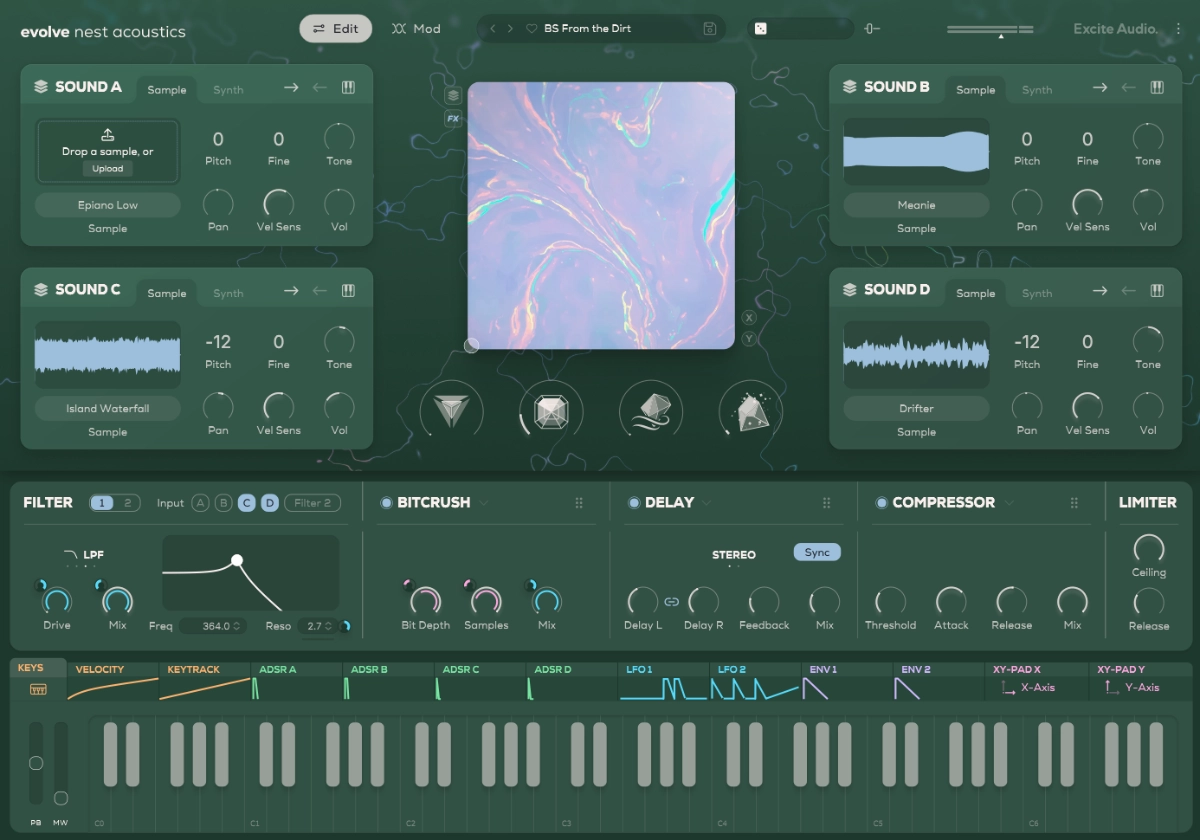Click the Upload sample button
The width and height of the screenshot is (1200, 840).
108,169
